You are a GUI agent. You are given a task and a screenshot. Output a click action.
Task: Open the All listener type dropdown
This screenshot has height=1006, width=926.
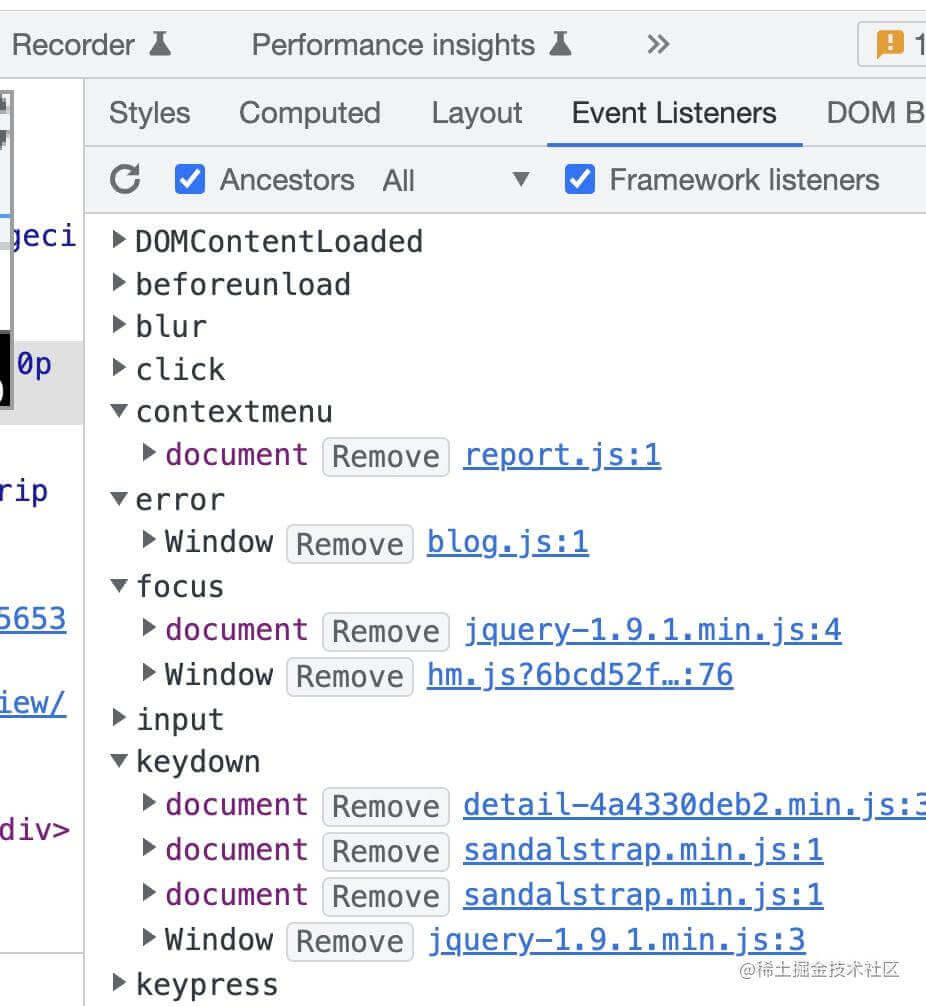click(455, 180)
